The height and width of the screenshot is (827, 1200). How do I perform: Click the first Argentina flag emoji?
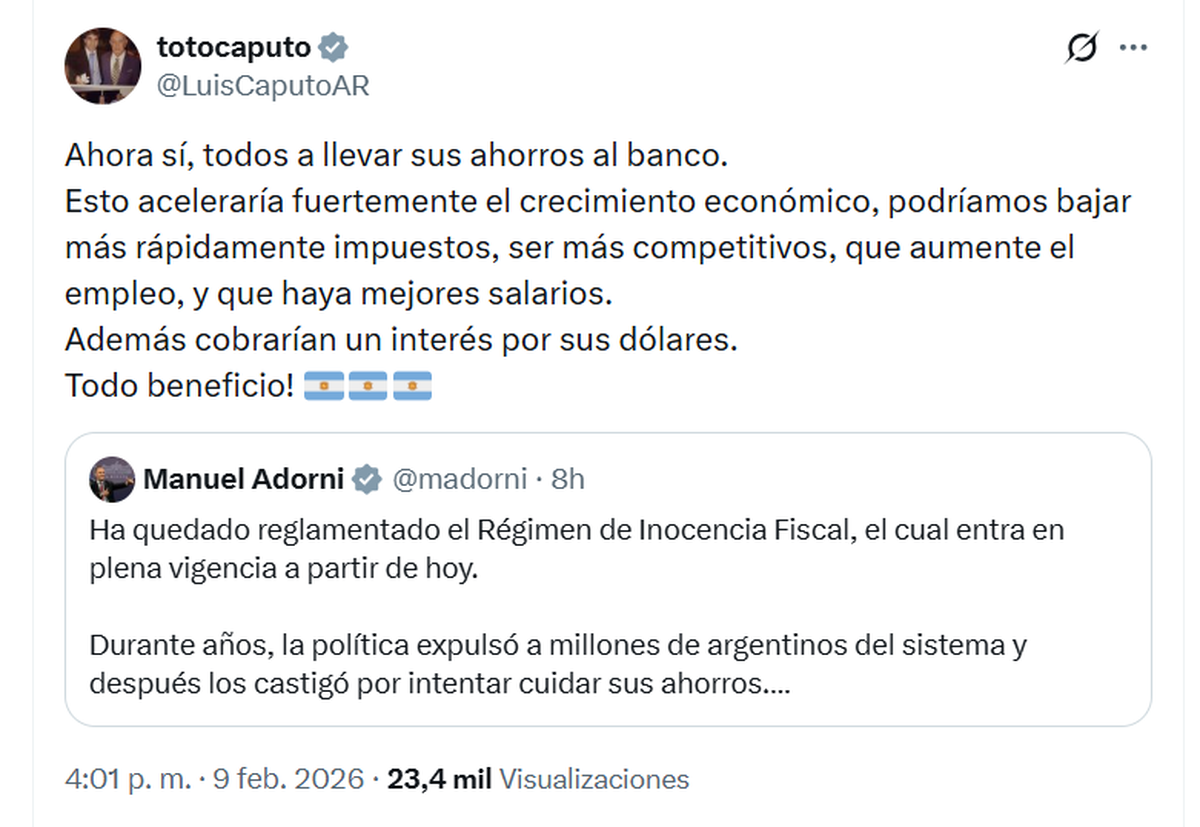tap(323, 385)
